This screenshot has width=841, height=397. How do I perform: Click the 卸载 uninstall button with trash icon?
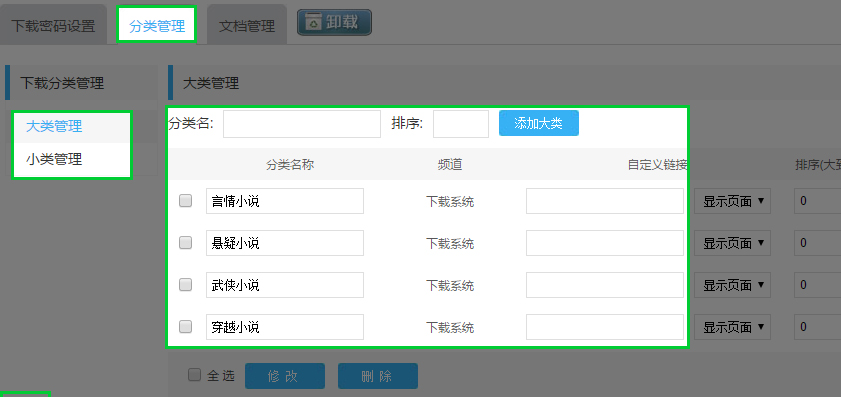pyautogui.click(x=334, y=23)
